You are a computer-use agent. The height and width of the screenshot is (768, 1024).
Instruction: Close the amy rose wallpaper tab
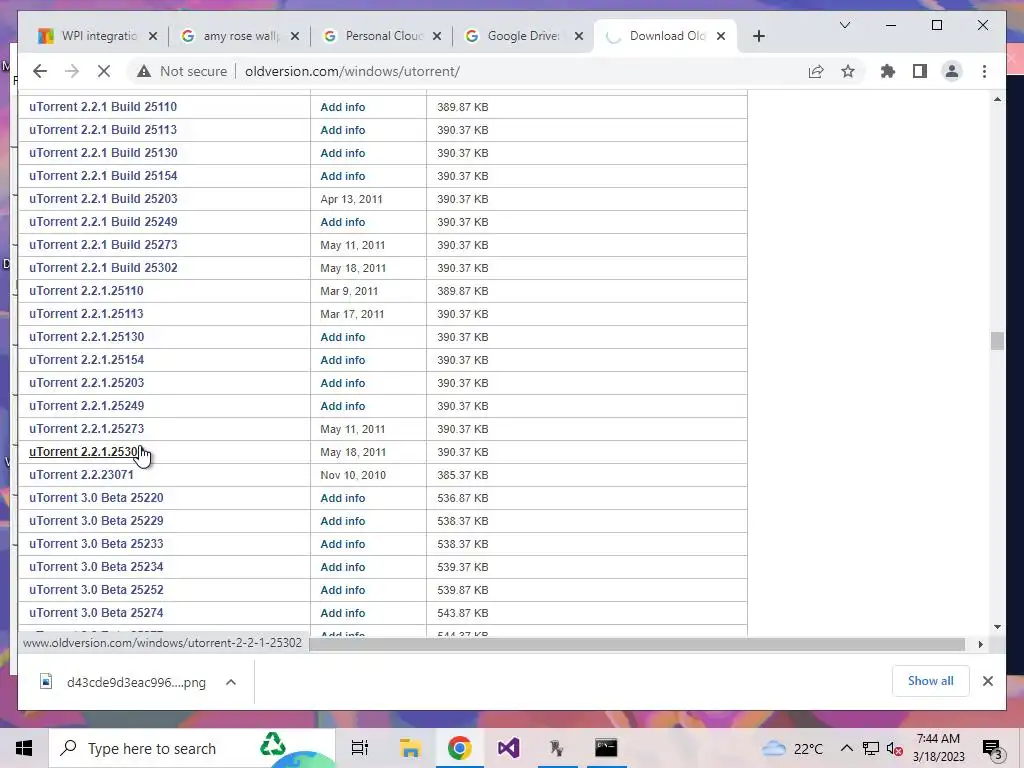pyautogui.click(x=295, y=36)
